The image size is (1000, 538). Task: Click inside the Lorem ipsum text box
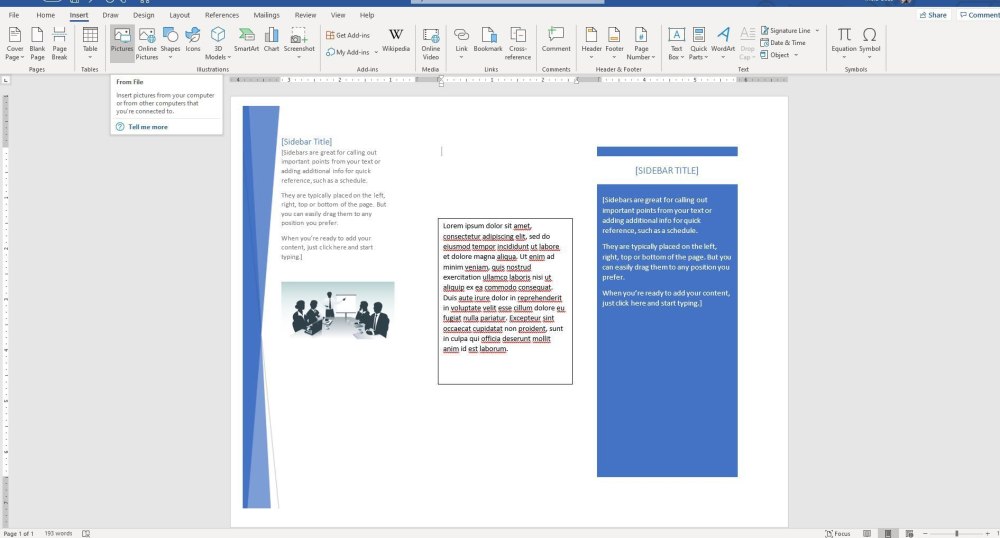click(505, 301)
